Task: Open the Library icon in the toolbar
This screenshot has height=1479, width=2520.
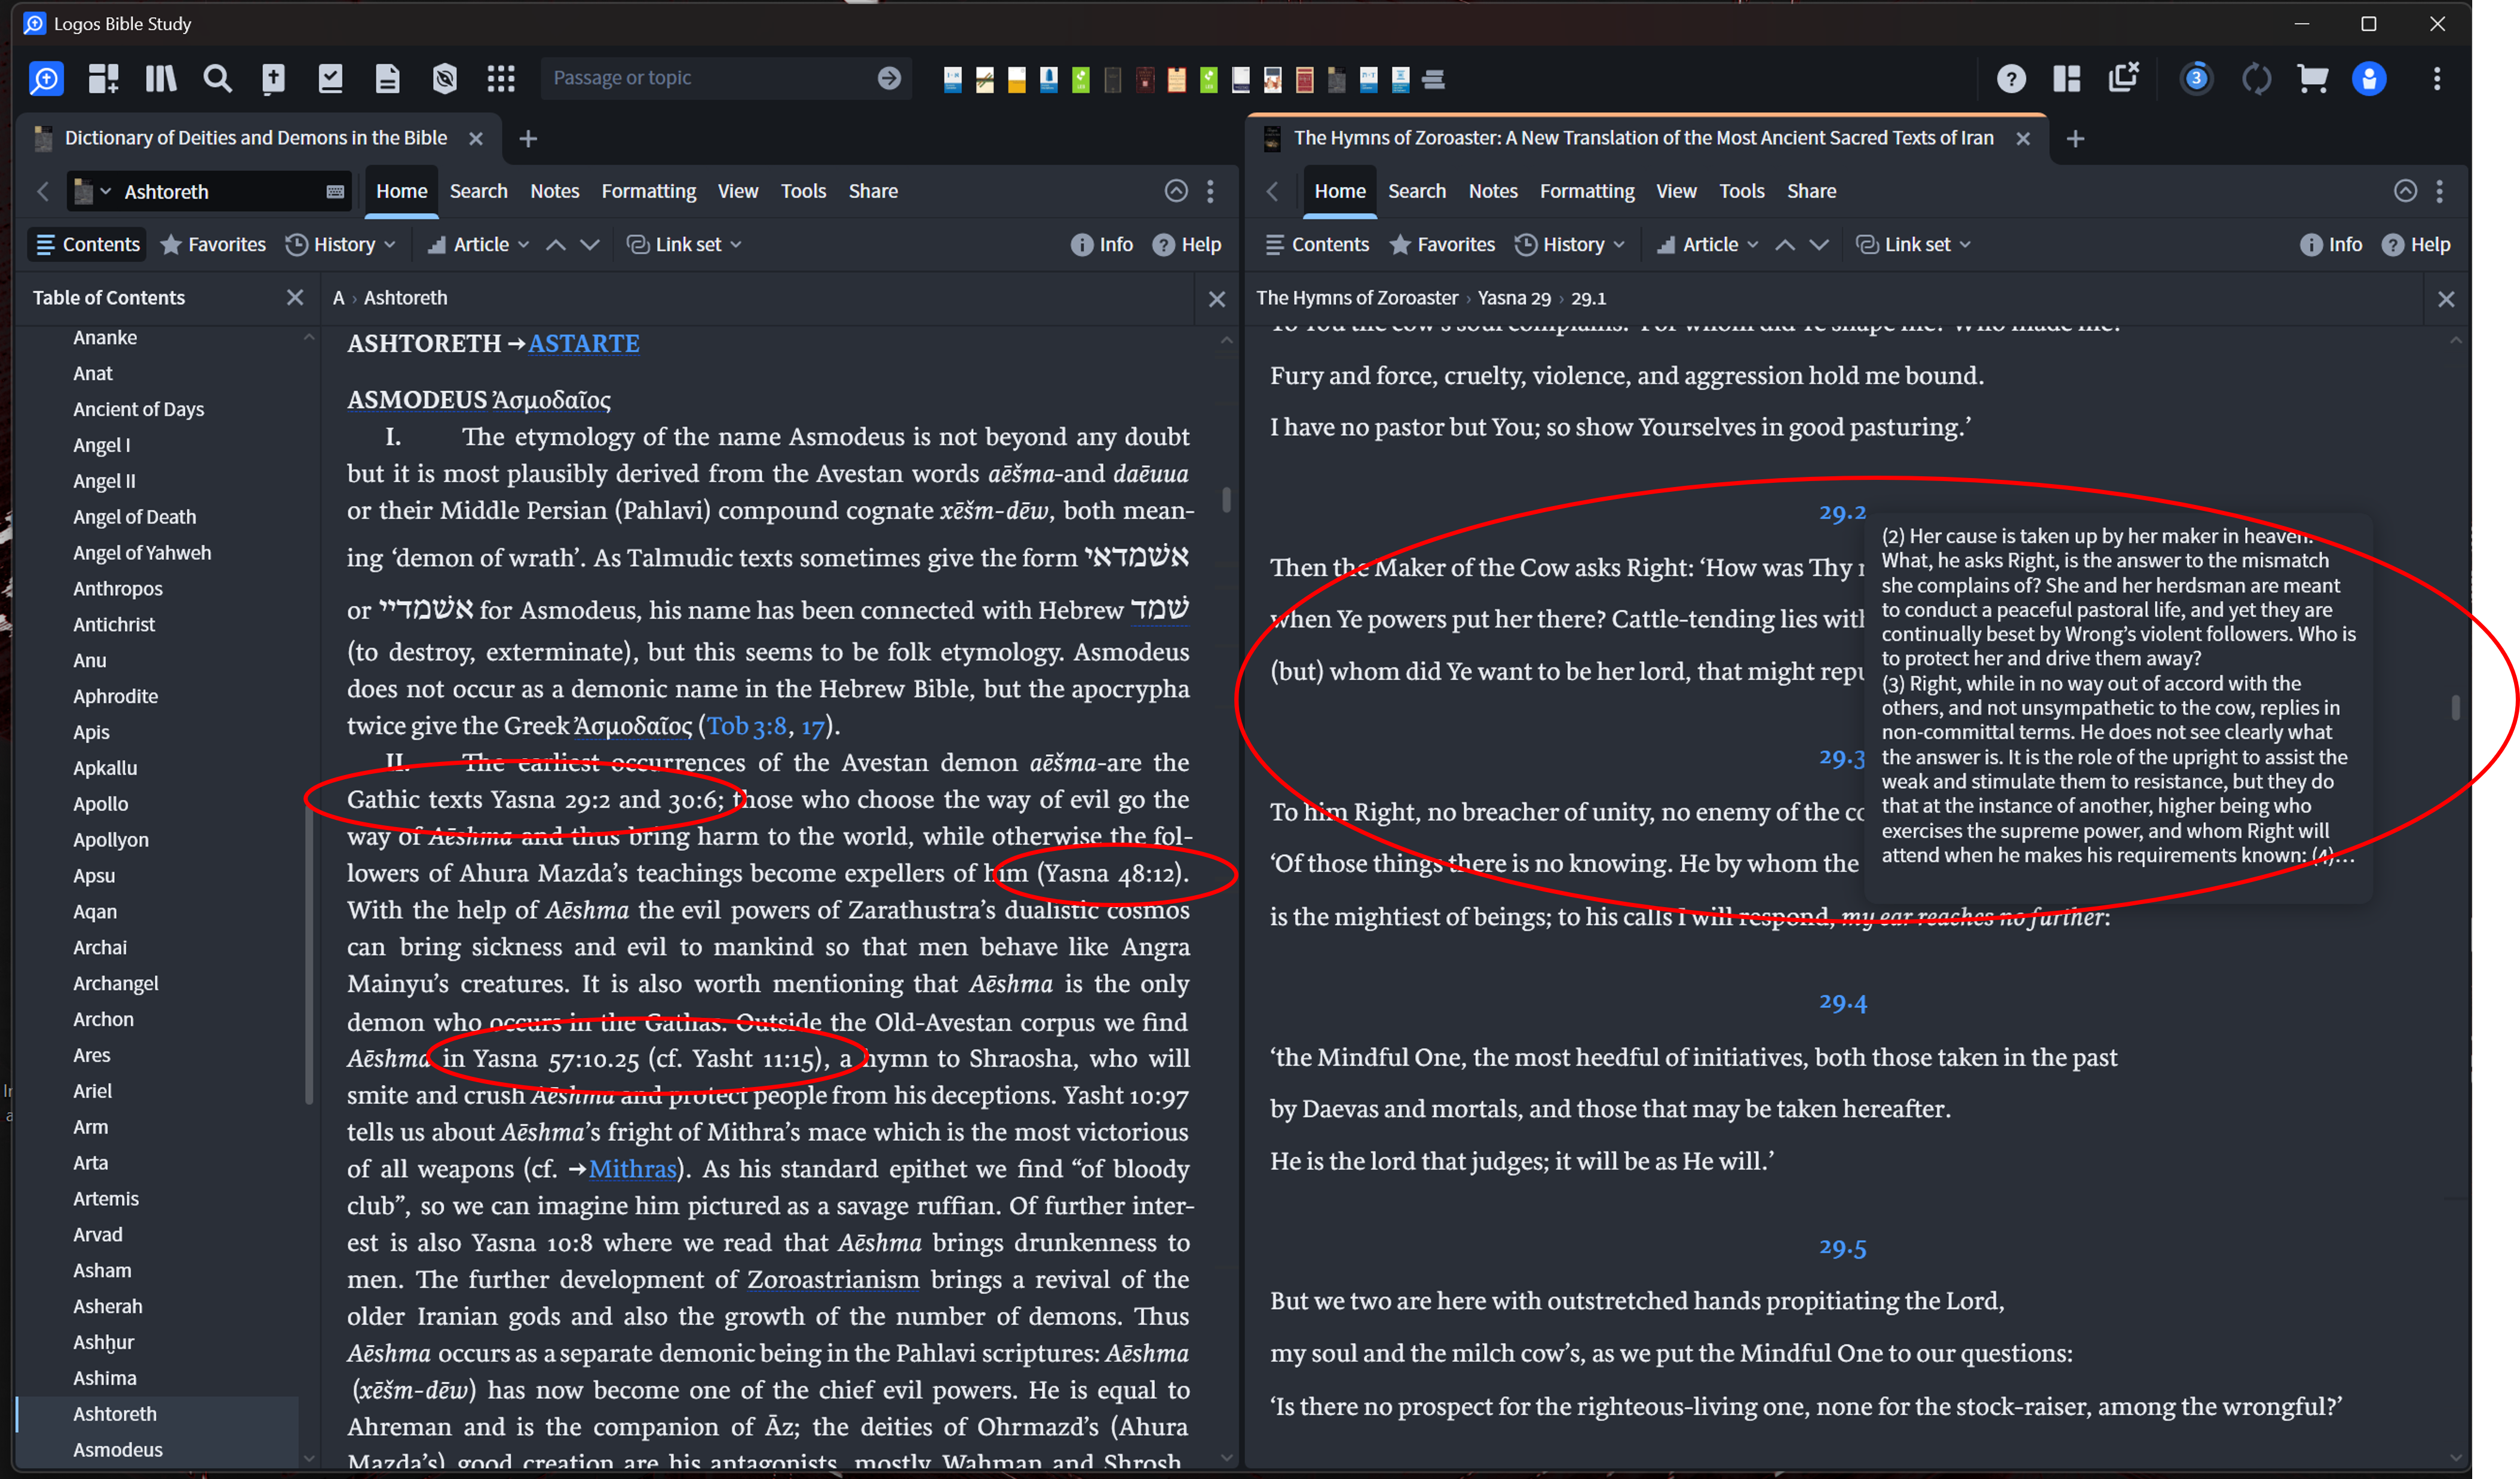Action: pyautogui.click(x=160, y=78)
